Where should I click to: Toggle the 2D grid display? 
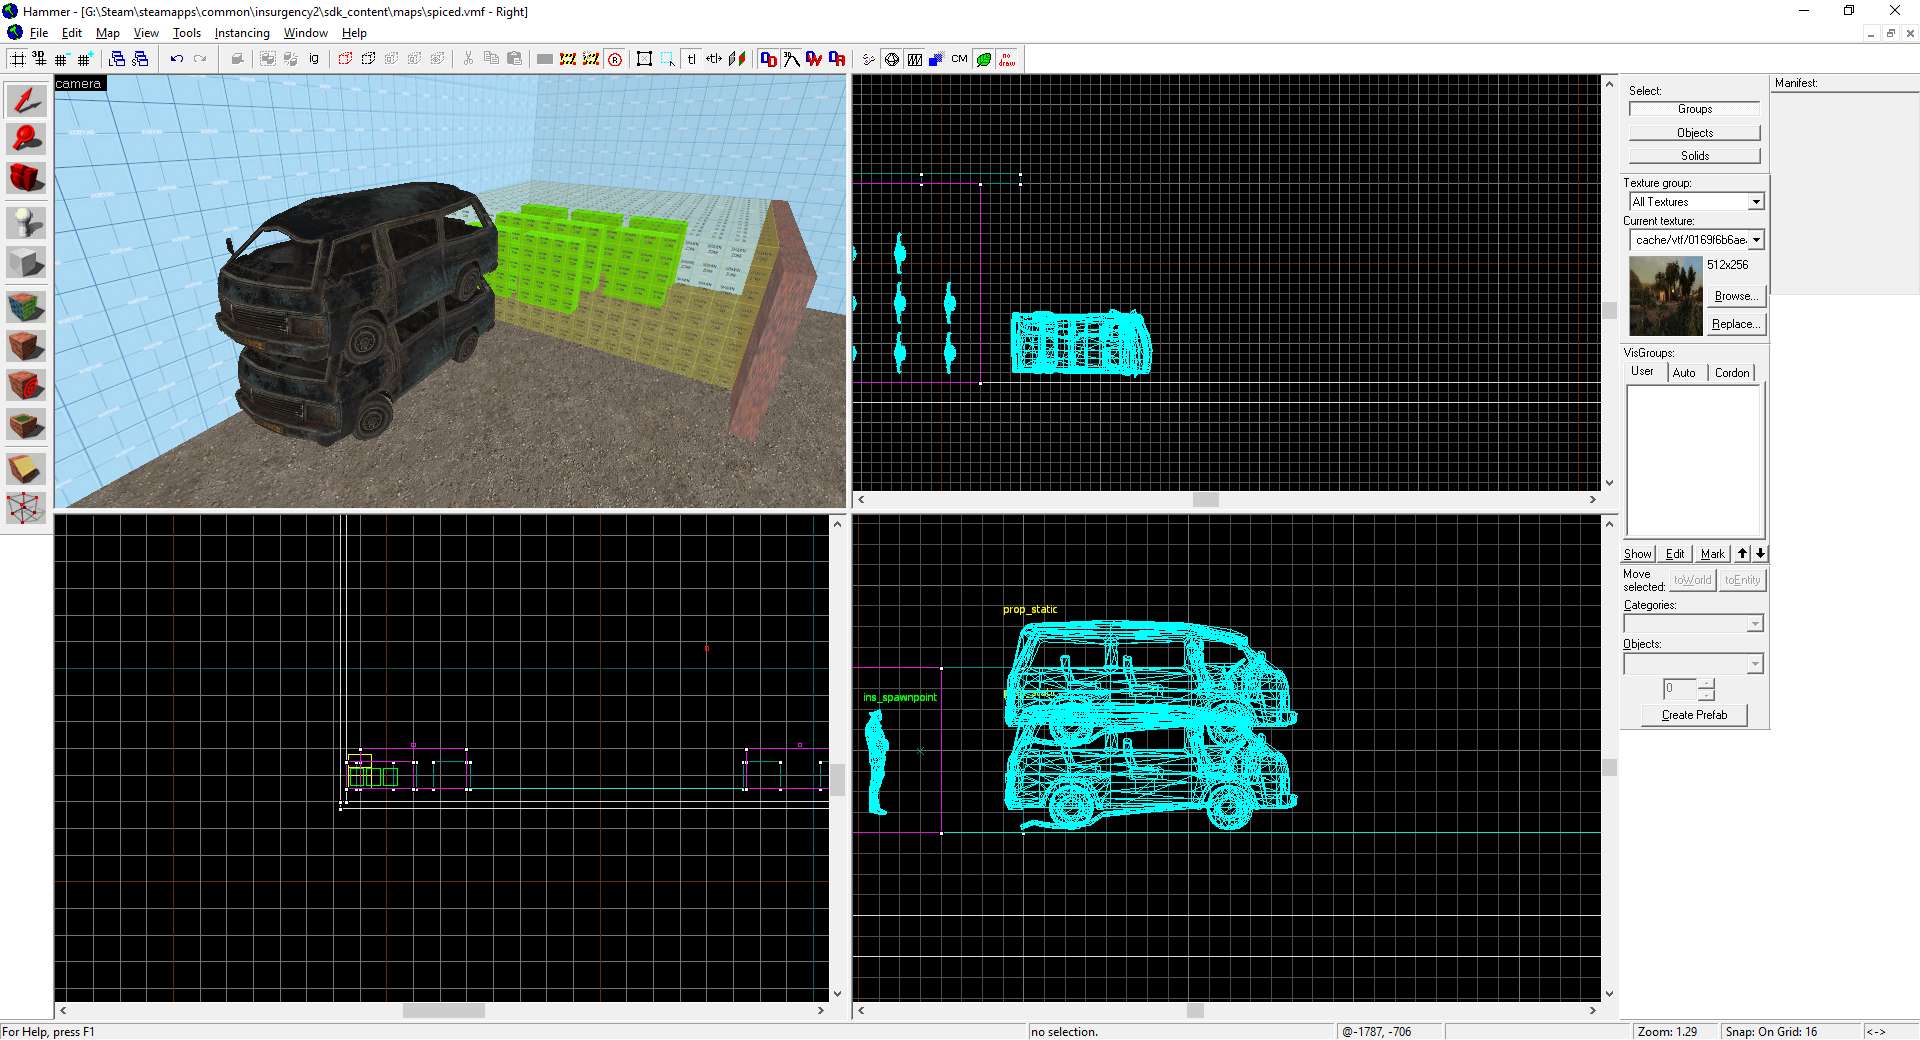(x=18, y=59)
